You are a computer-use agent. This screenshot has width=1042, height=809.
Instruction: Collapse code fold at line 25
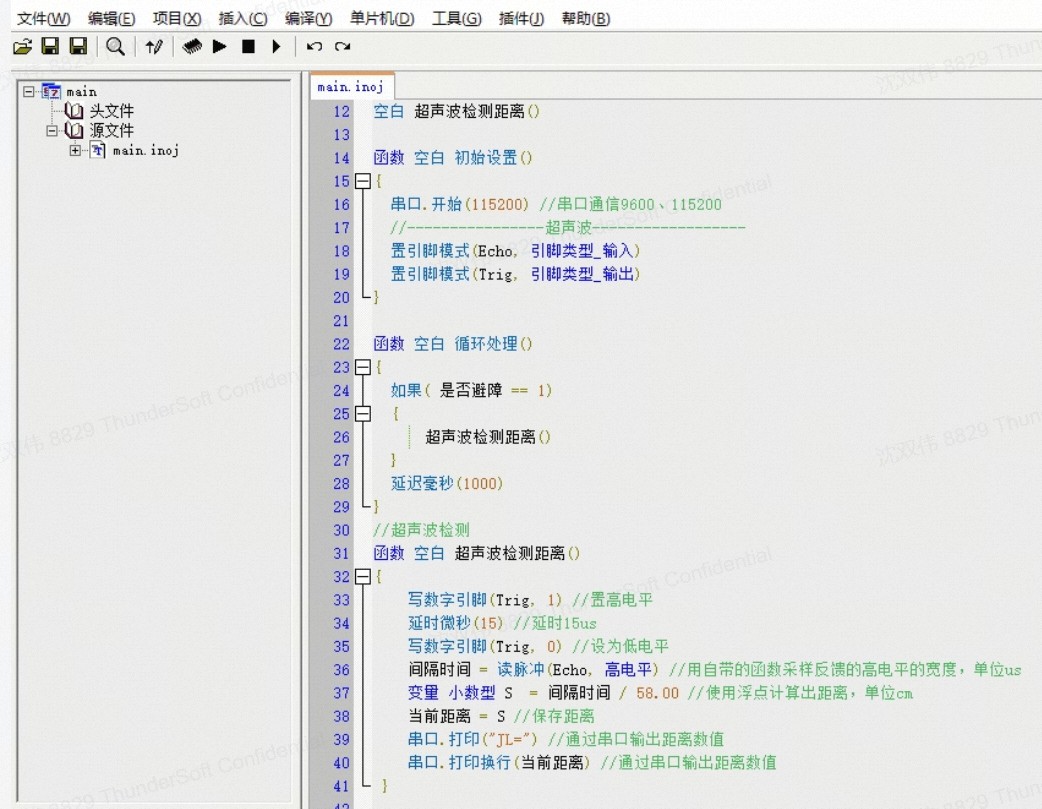363,413
